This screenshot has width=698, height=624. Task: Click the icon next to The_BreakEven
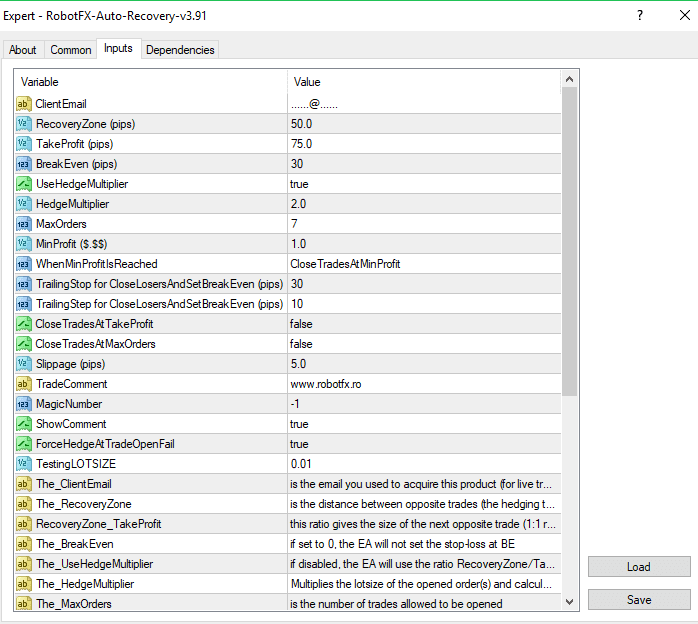(24, 544)
